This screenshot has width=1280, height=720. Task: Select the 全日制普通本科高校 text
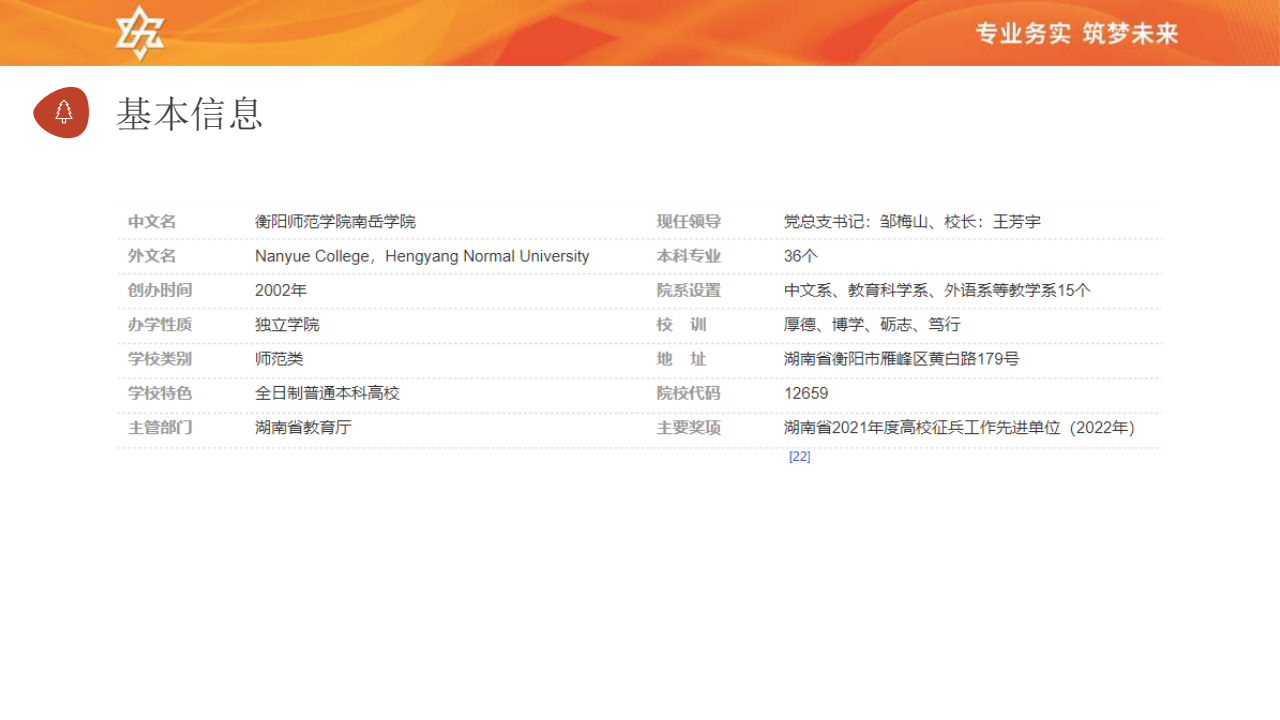point(327,393)
